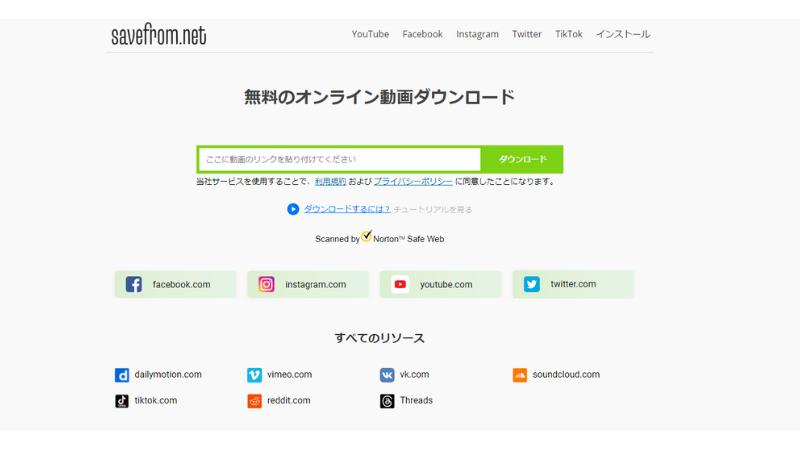Click the Twitter bird icon in twitter.com card

(532, 284)
